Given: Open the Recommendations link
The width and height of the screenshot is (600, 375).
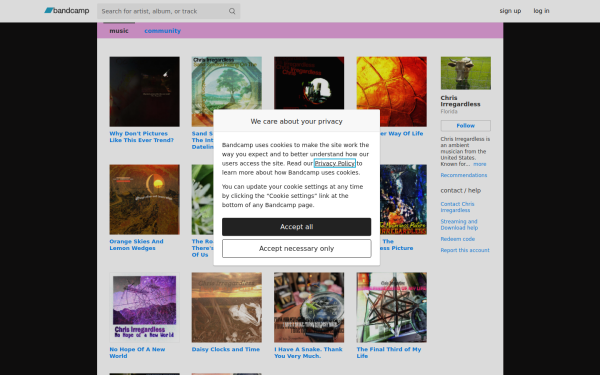Looking at the screenshot, I should pos(464,175).
